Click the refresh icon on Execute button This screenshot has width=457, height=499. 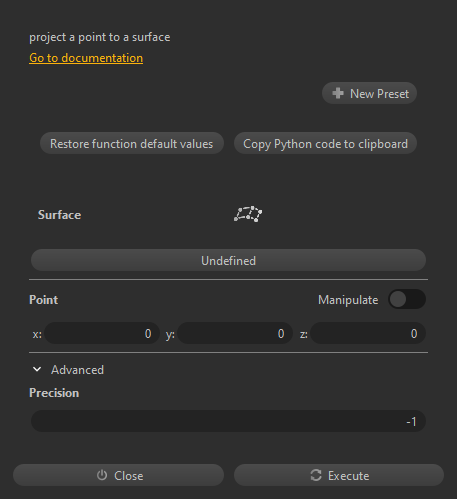[x=316, y=475]
